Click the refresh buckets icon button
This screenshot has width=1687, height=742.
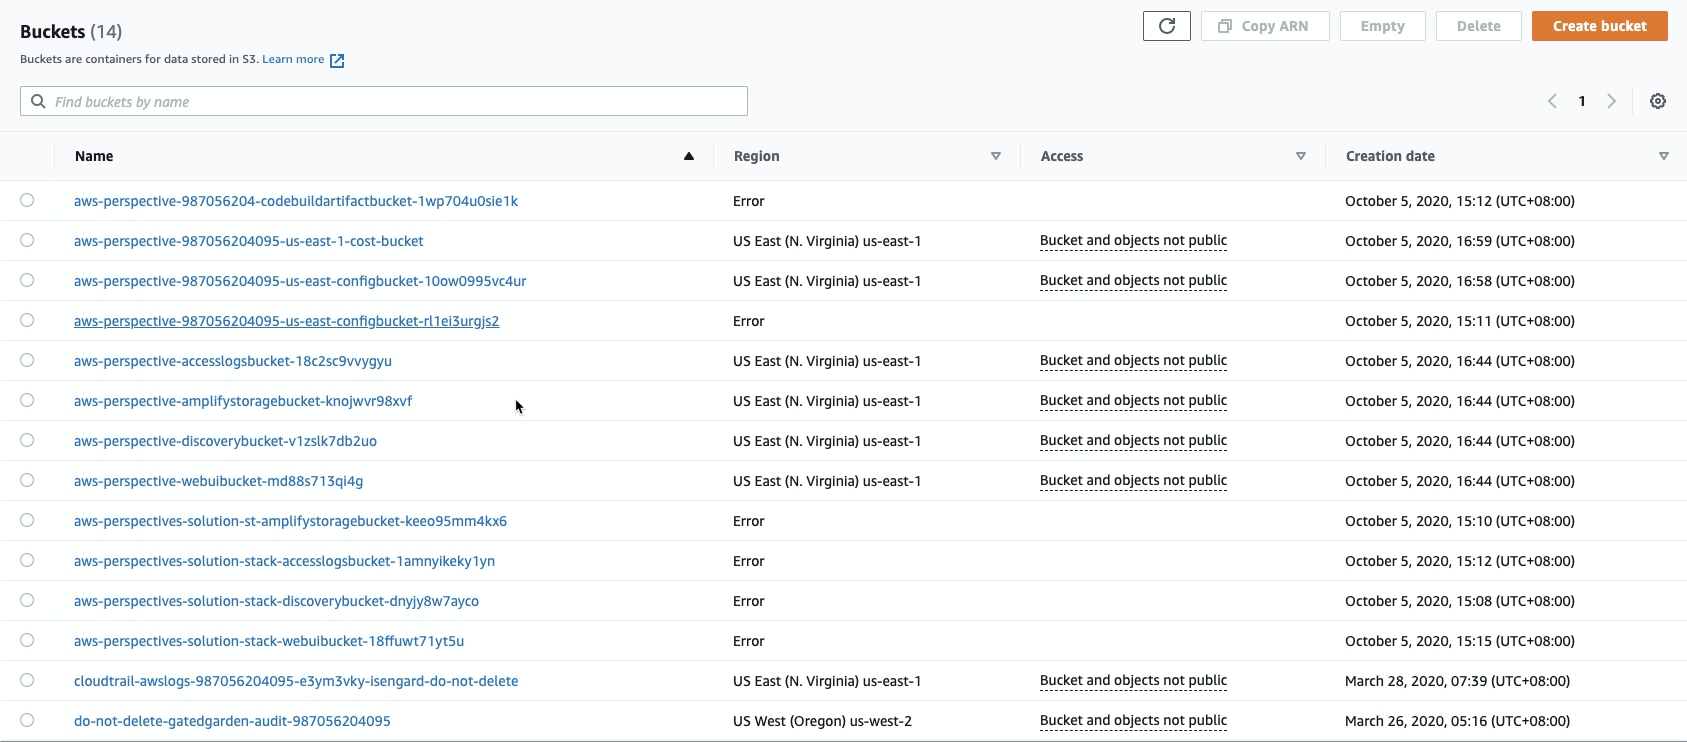coord(1166,26)
